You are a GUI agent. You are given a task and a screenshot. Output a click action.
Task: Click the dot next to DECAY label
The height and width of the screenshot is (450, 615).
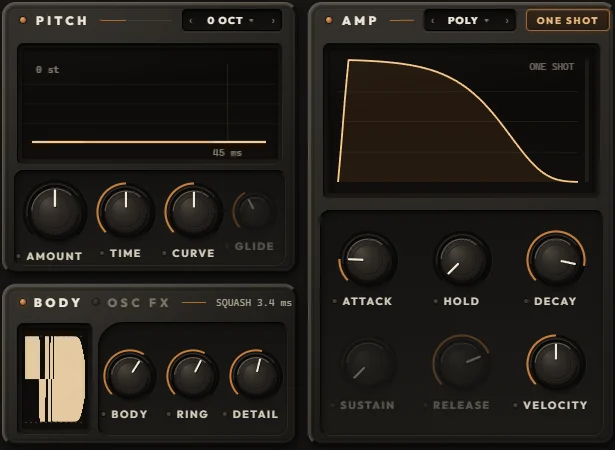coord(526,301)
